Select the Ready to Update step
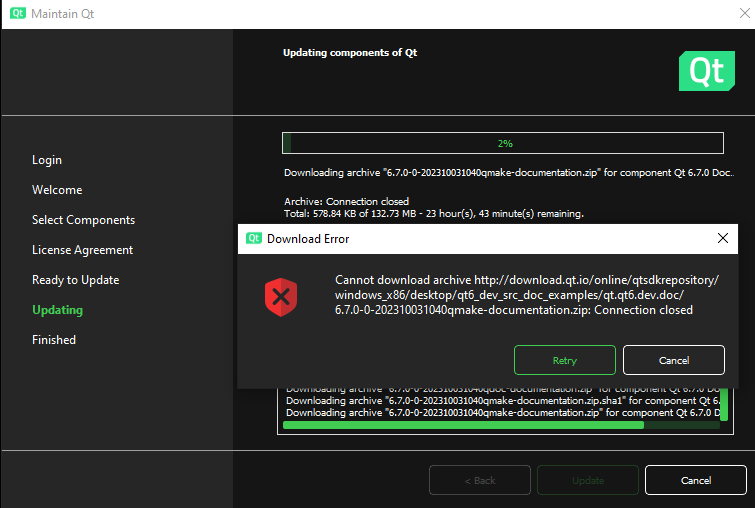 coord(75,280)
